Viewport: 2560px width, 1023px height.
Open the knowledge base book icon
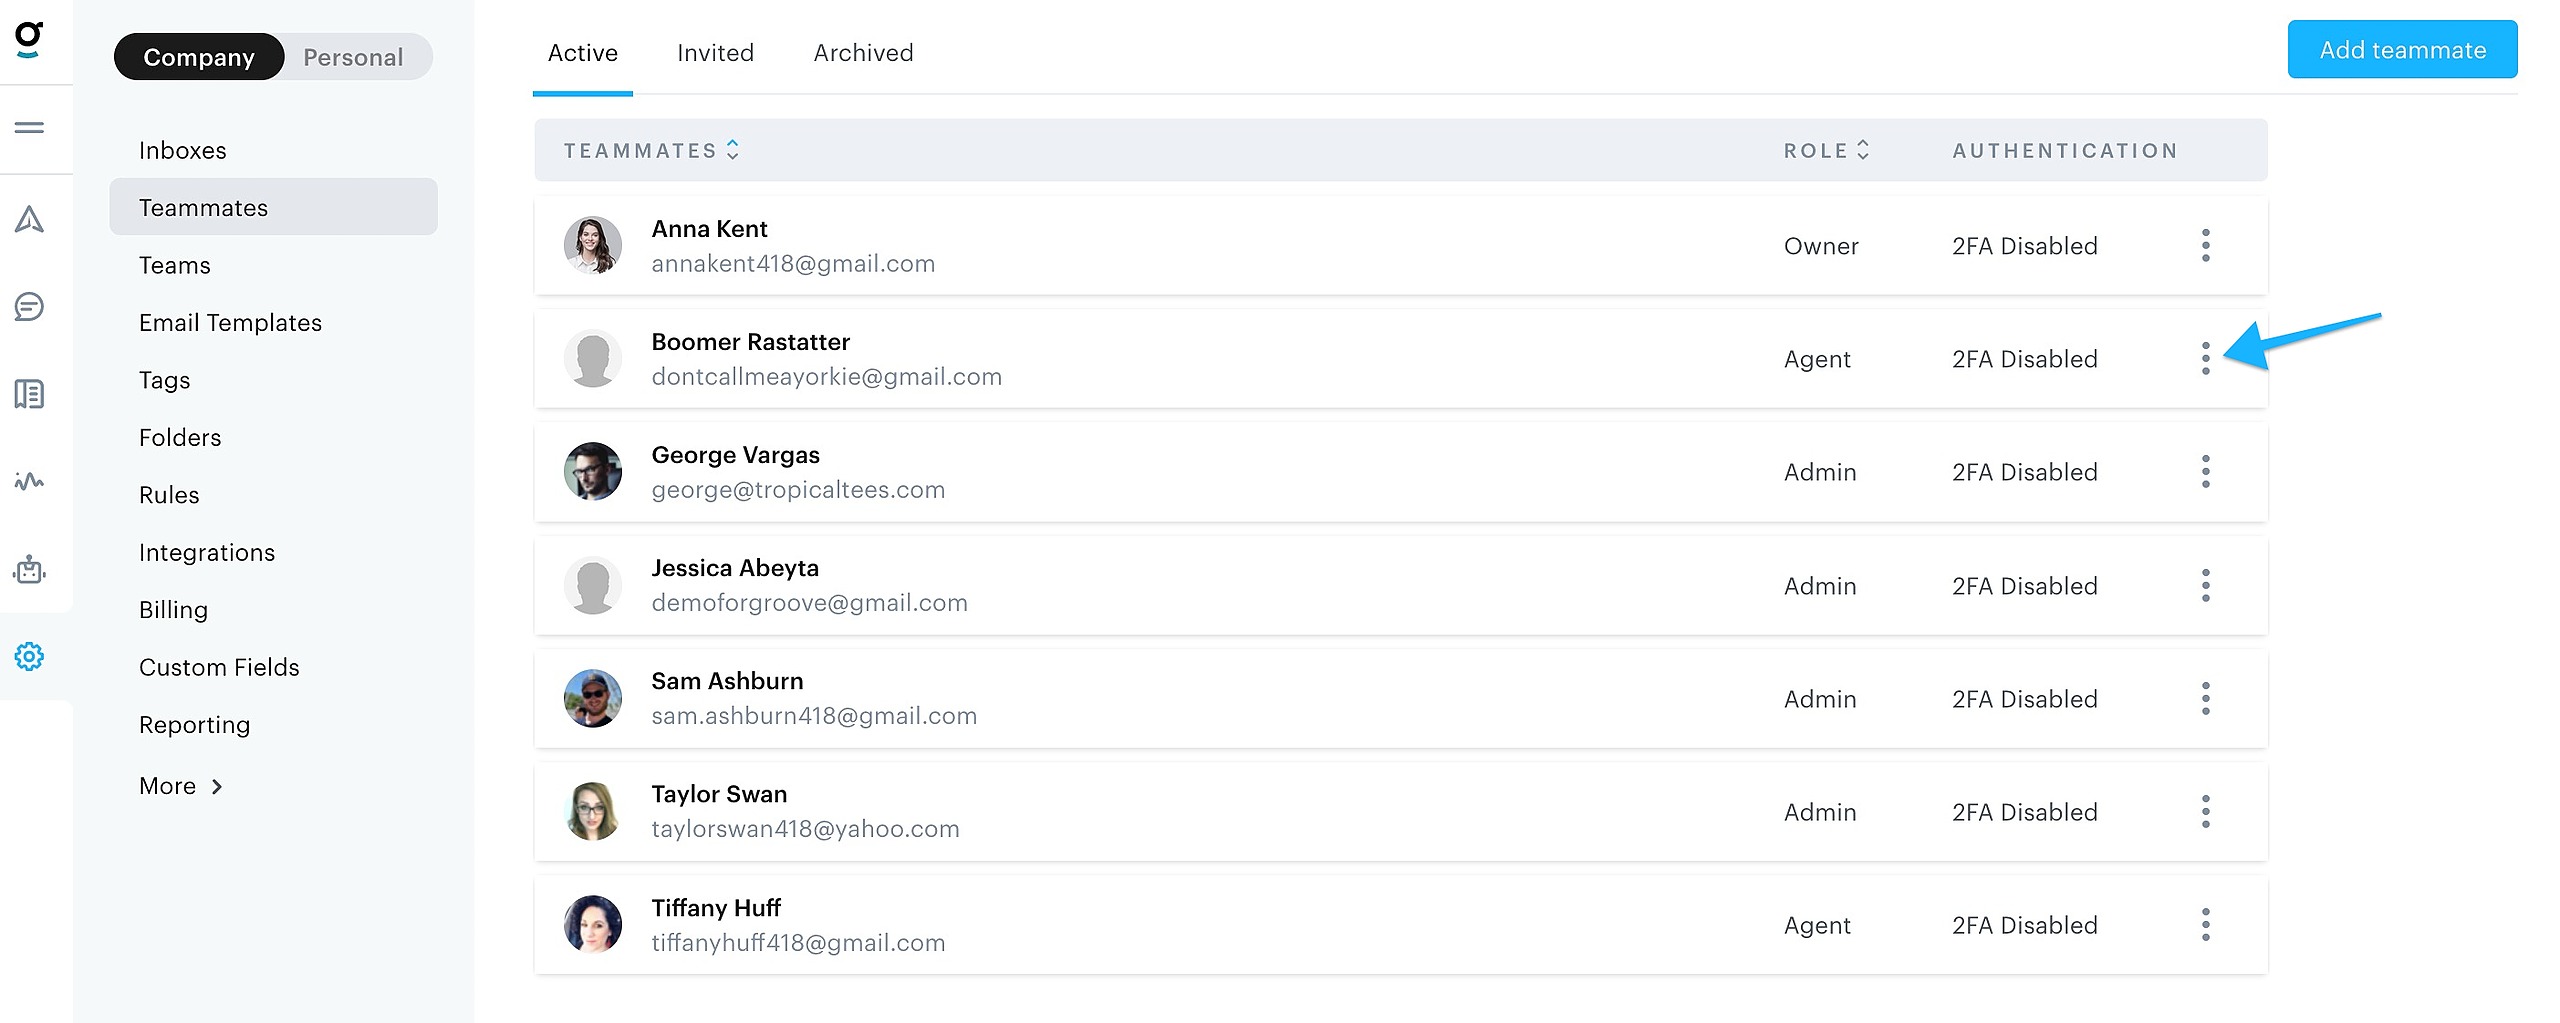point(29,394)
